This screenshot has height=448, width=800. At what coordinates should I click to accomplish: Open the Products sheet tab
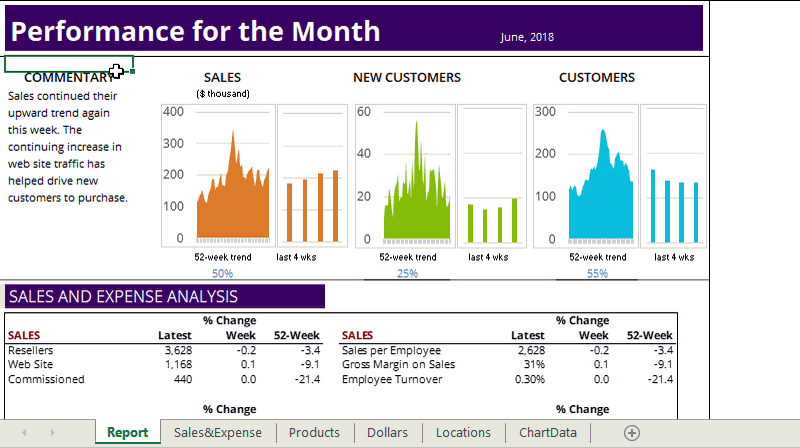[314, 433]
